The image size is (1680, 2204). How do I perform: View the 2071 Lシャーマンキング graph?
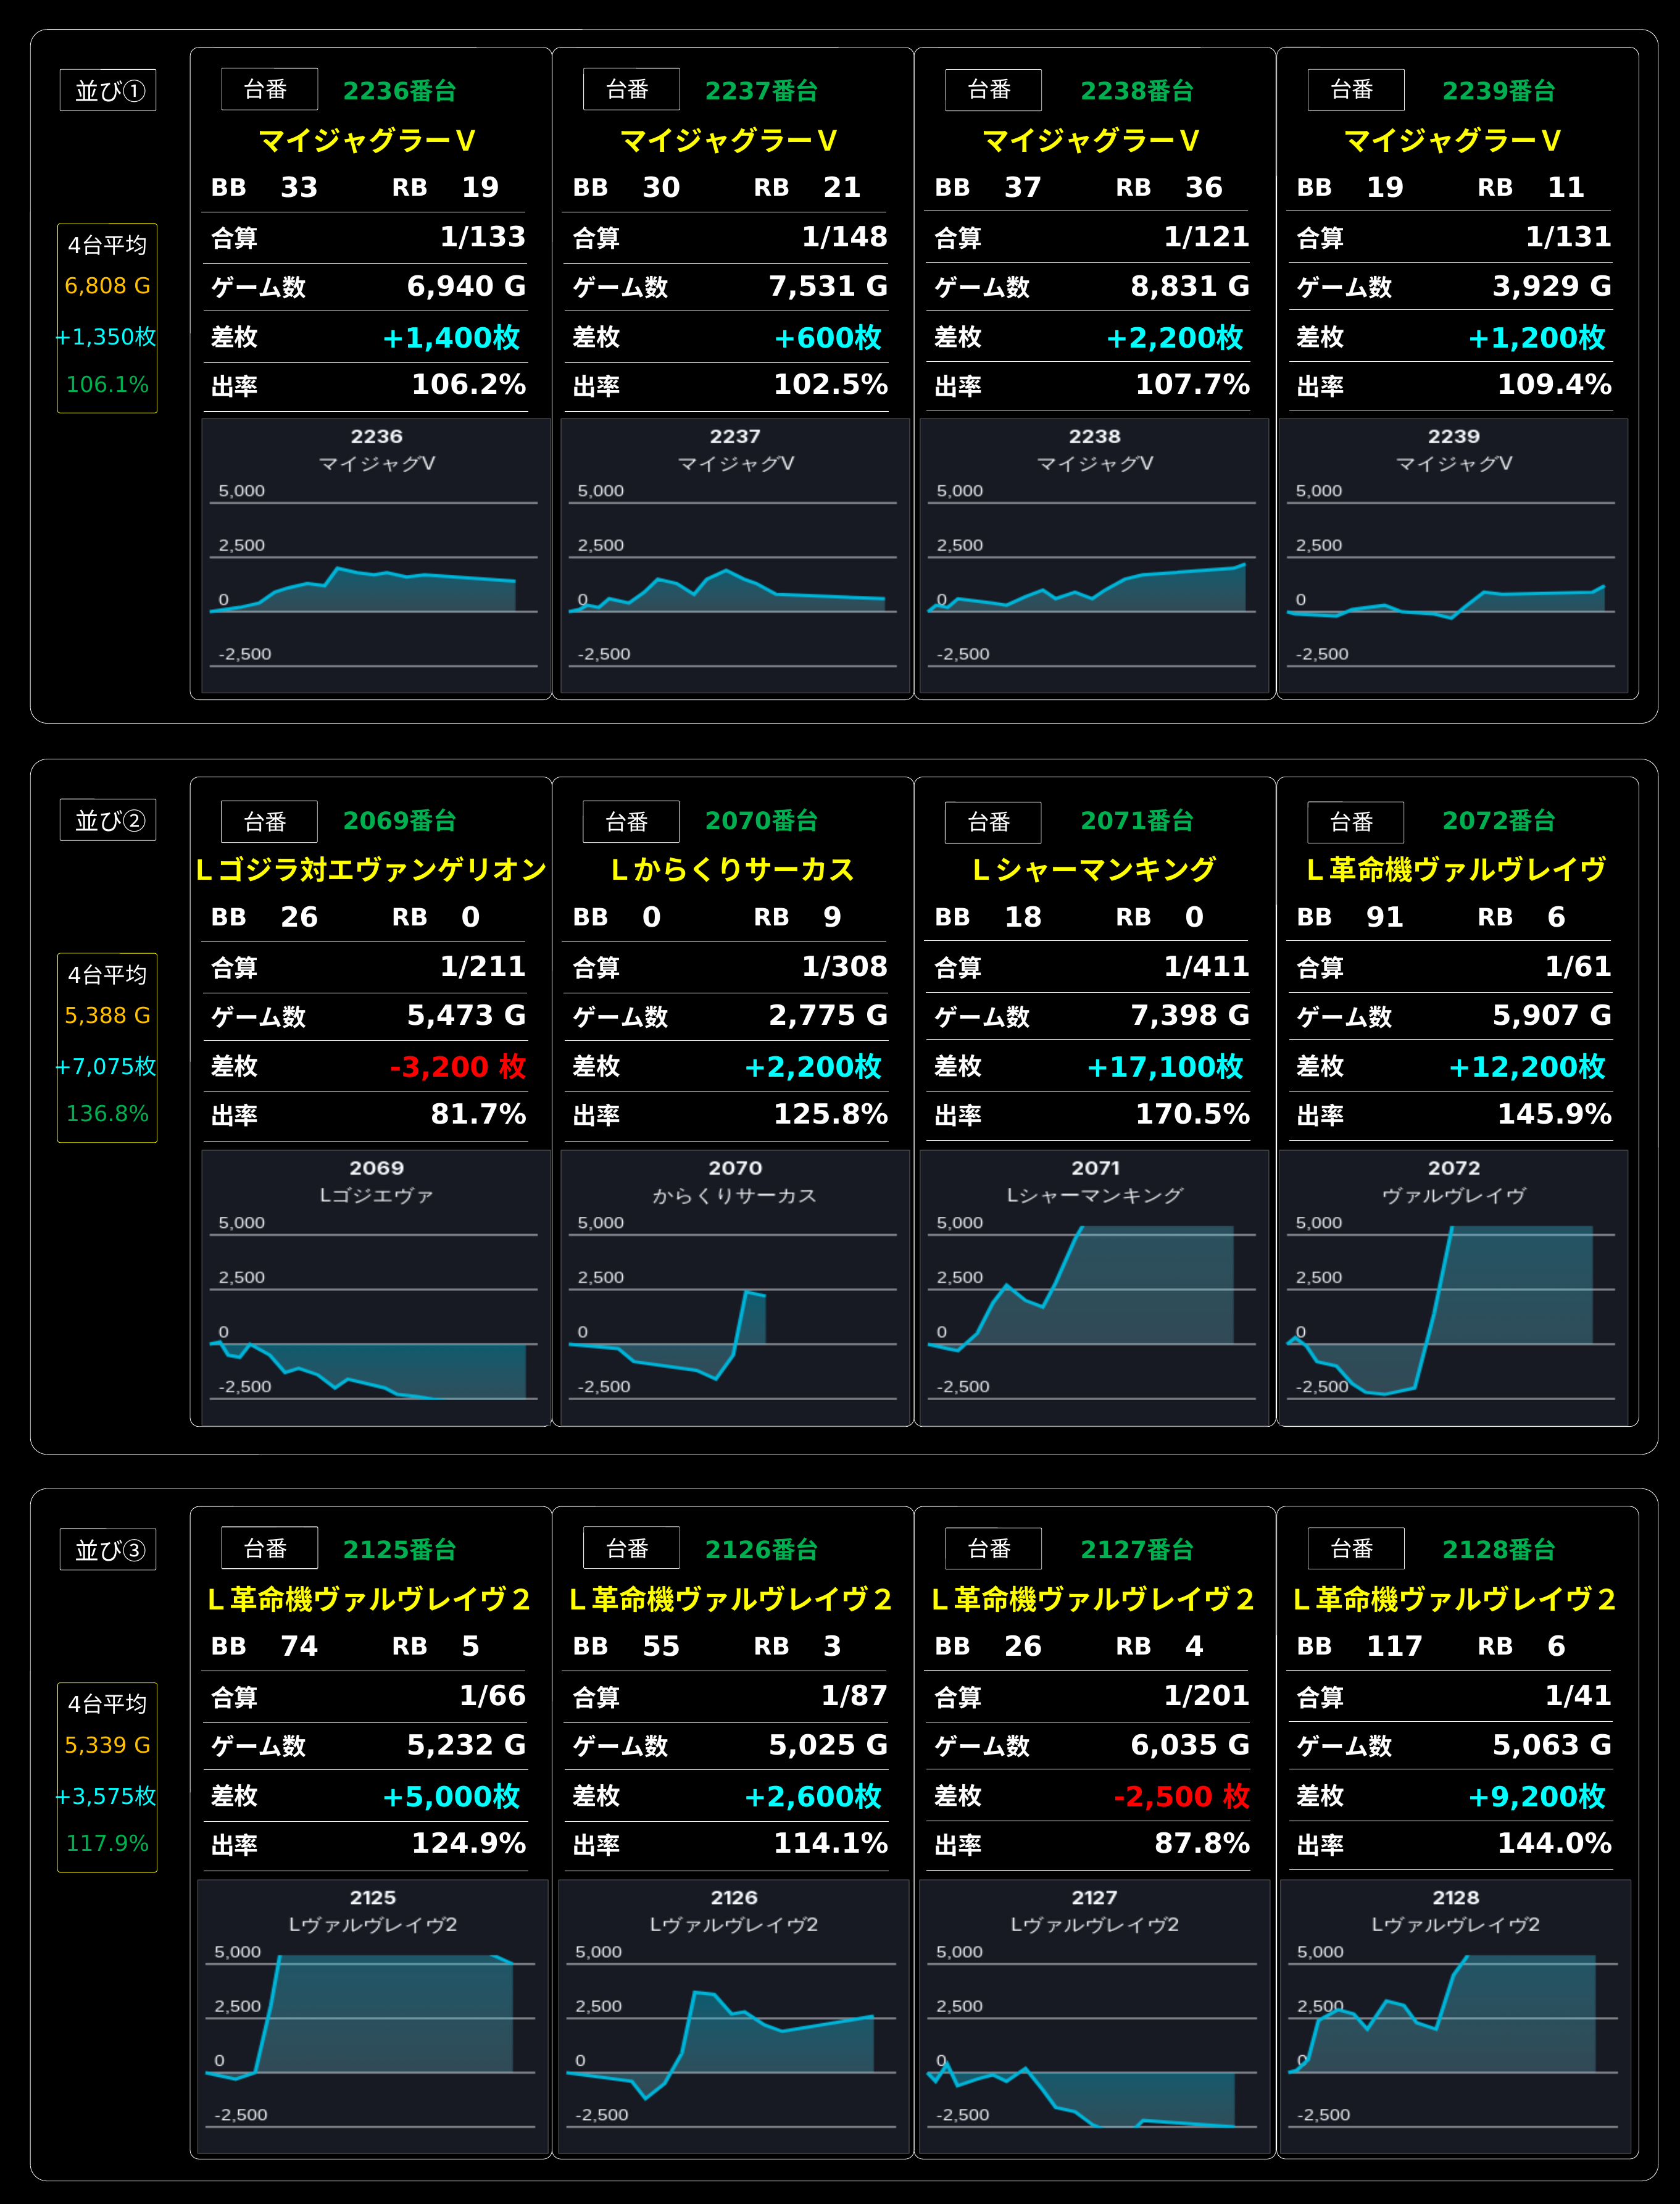pos(1094,1287)
